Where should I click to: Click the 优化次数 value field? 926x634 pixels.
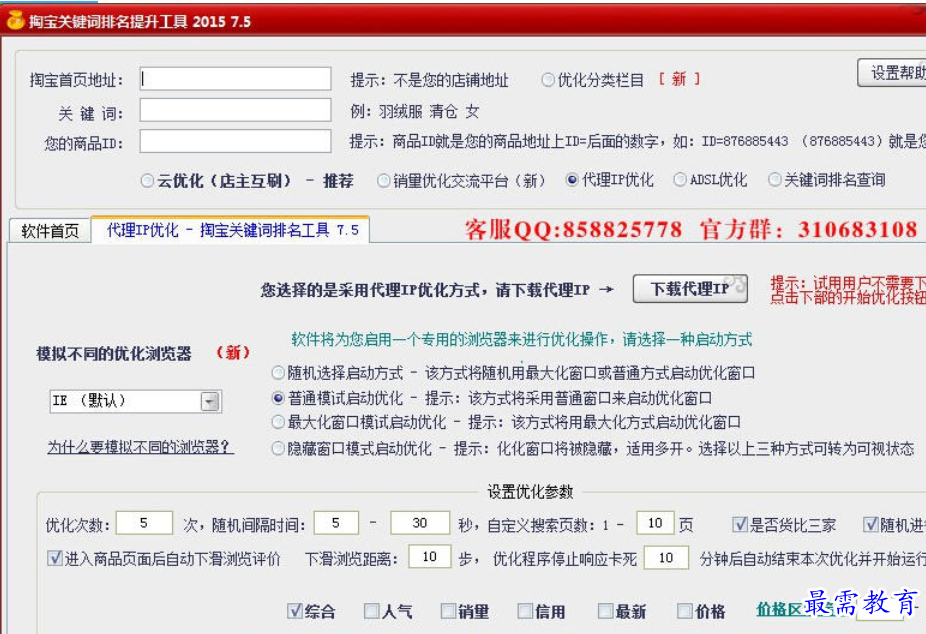(x=144, y=523)
